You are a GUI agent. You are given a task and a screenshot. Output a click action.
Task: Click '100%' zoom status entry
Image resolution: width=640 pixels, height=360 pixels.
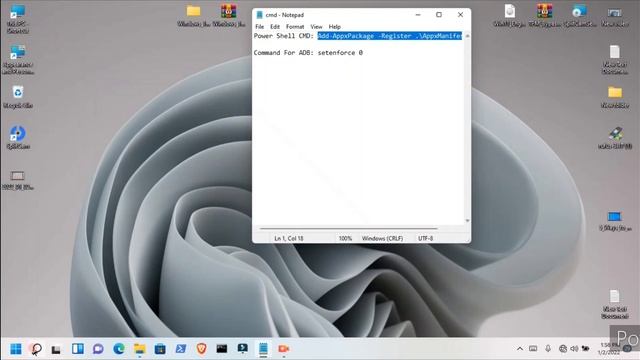[345, 238]
